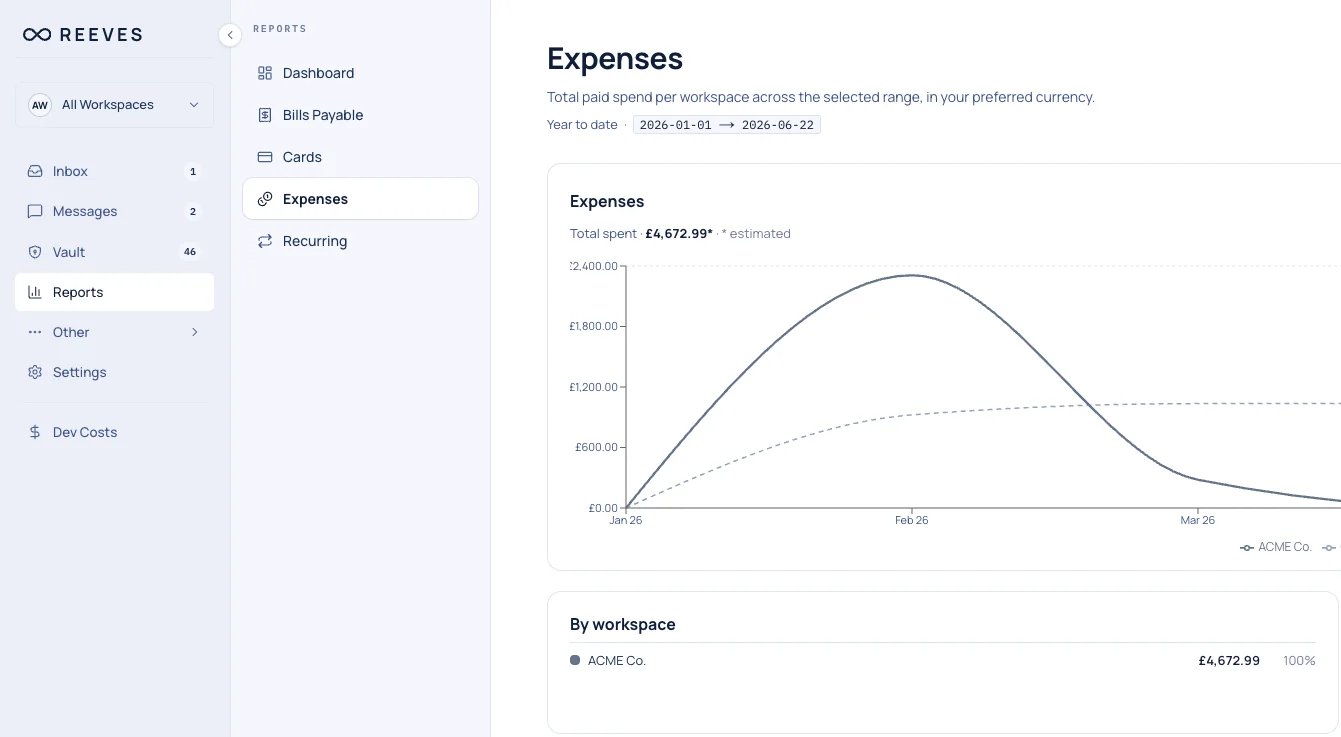Click the Recurring arrows icon
Viewport: 1341px width, 737px height.
click(x=265, y=241)
